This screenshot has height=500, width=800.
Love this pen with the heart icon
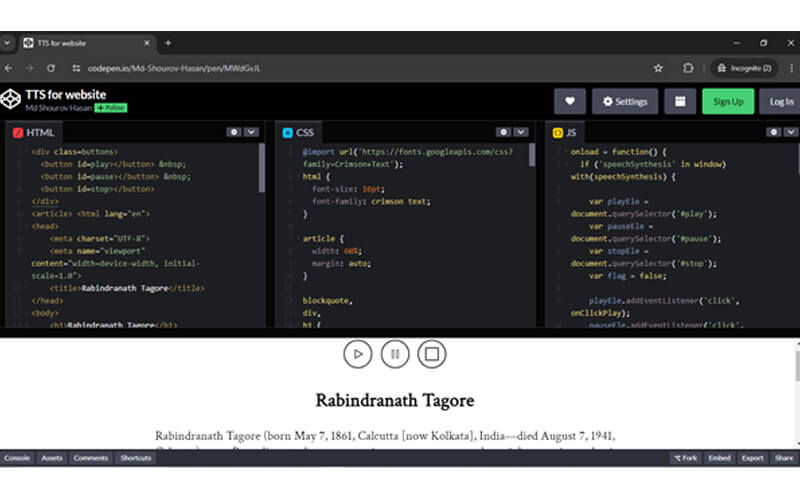click(x=570, y=101)
